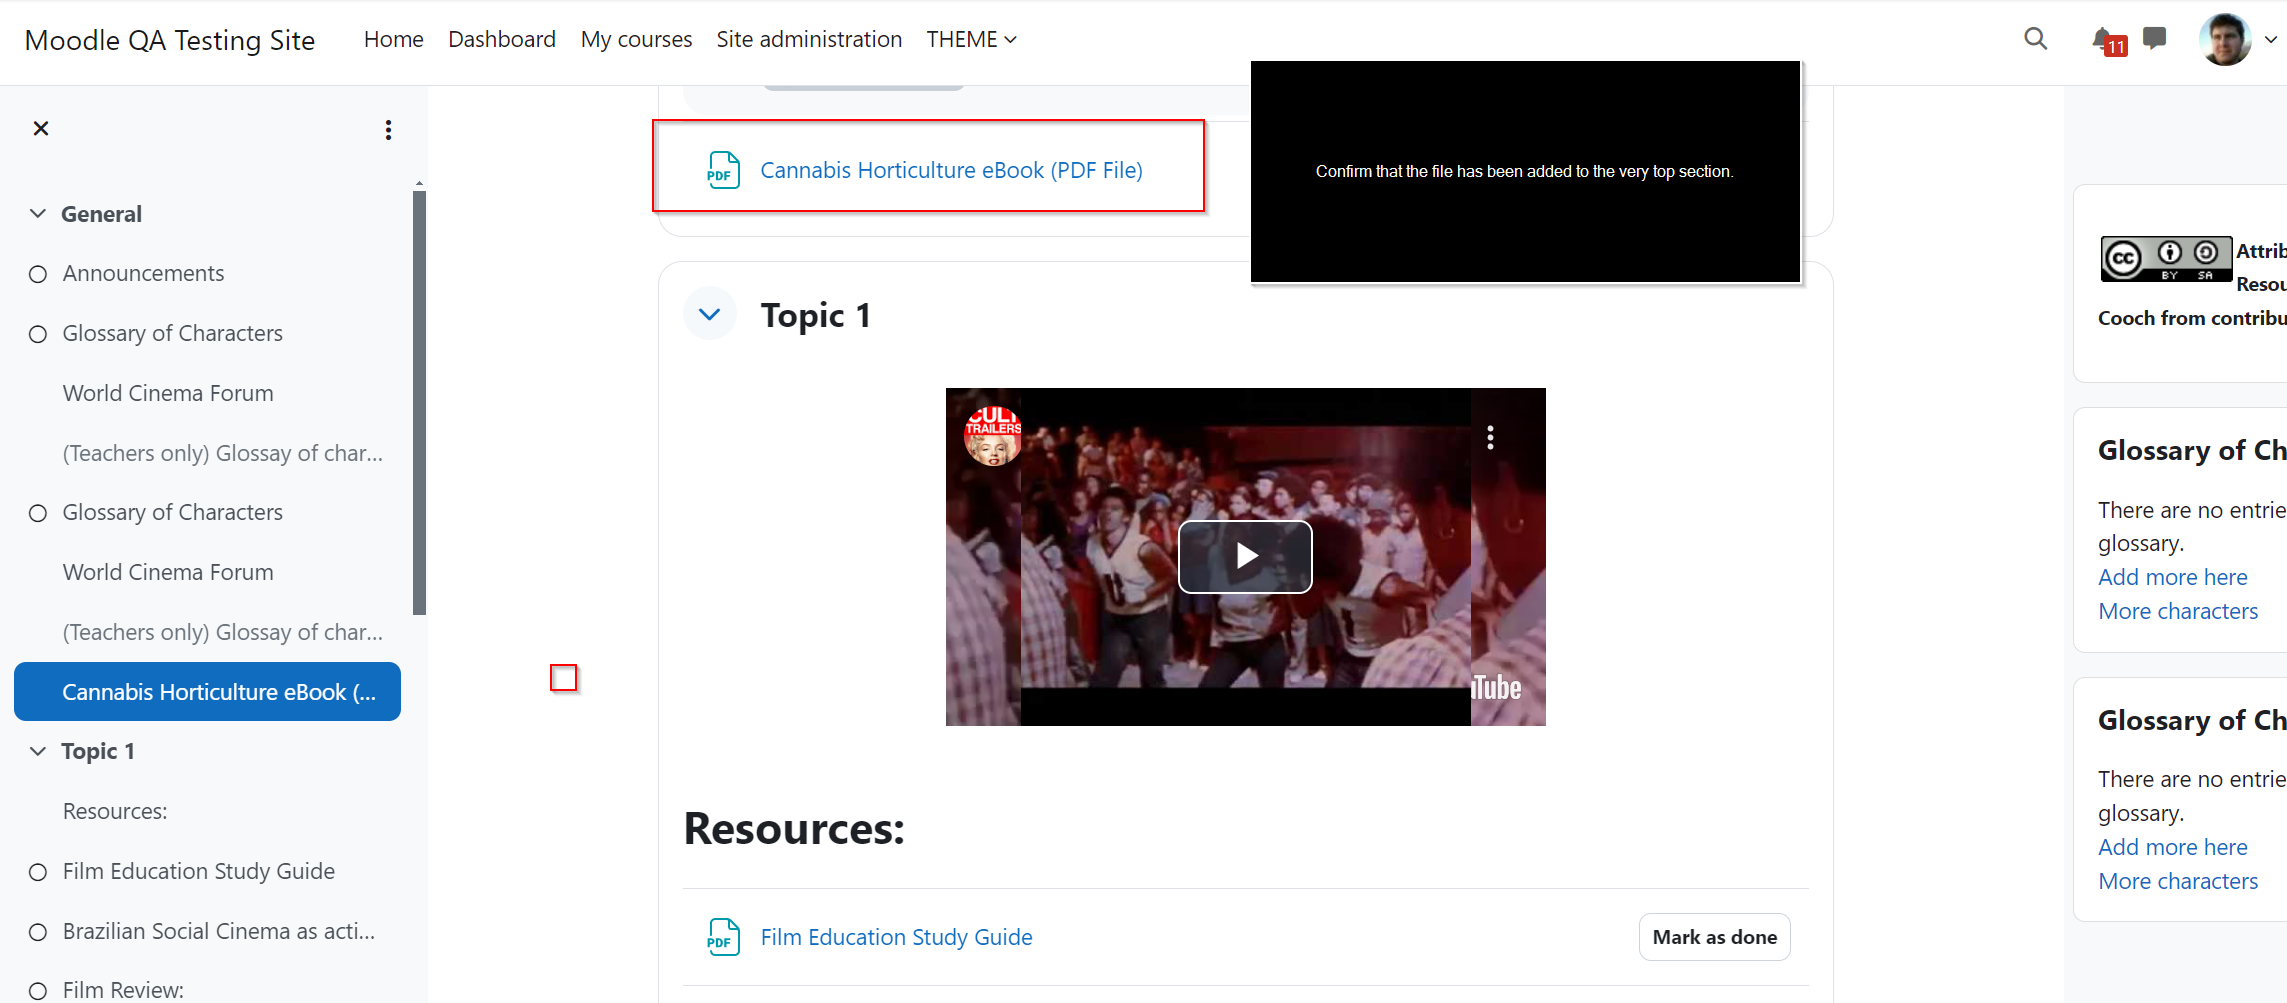The image size is (2287, 1003).
Task: Click the Moodle QA Testing Site title
Action: coord(170,40)
